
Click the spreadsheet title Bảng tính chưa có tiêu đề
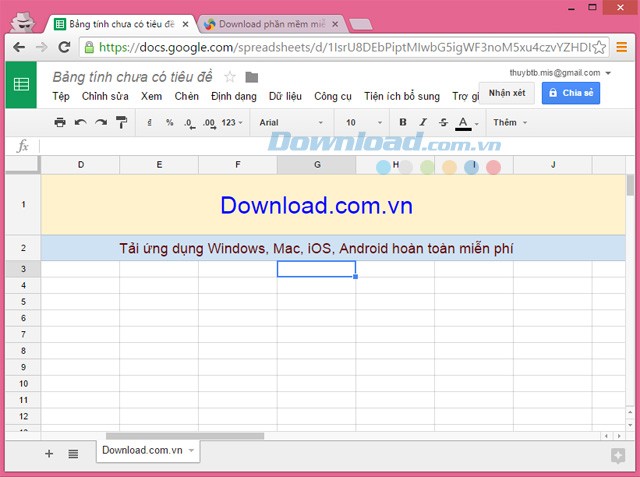pos(133,77)
